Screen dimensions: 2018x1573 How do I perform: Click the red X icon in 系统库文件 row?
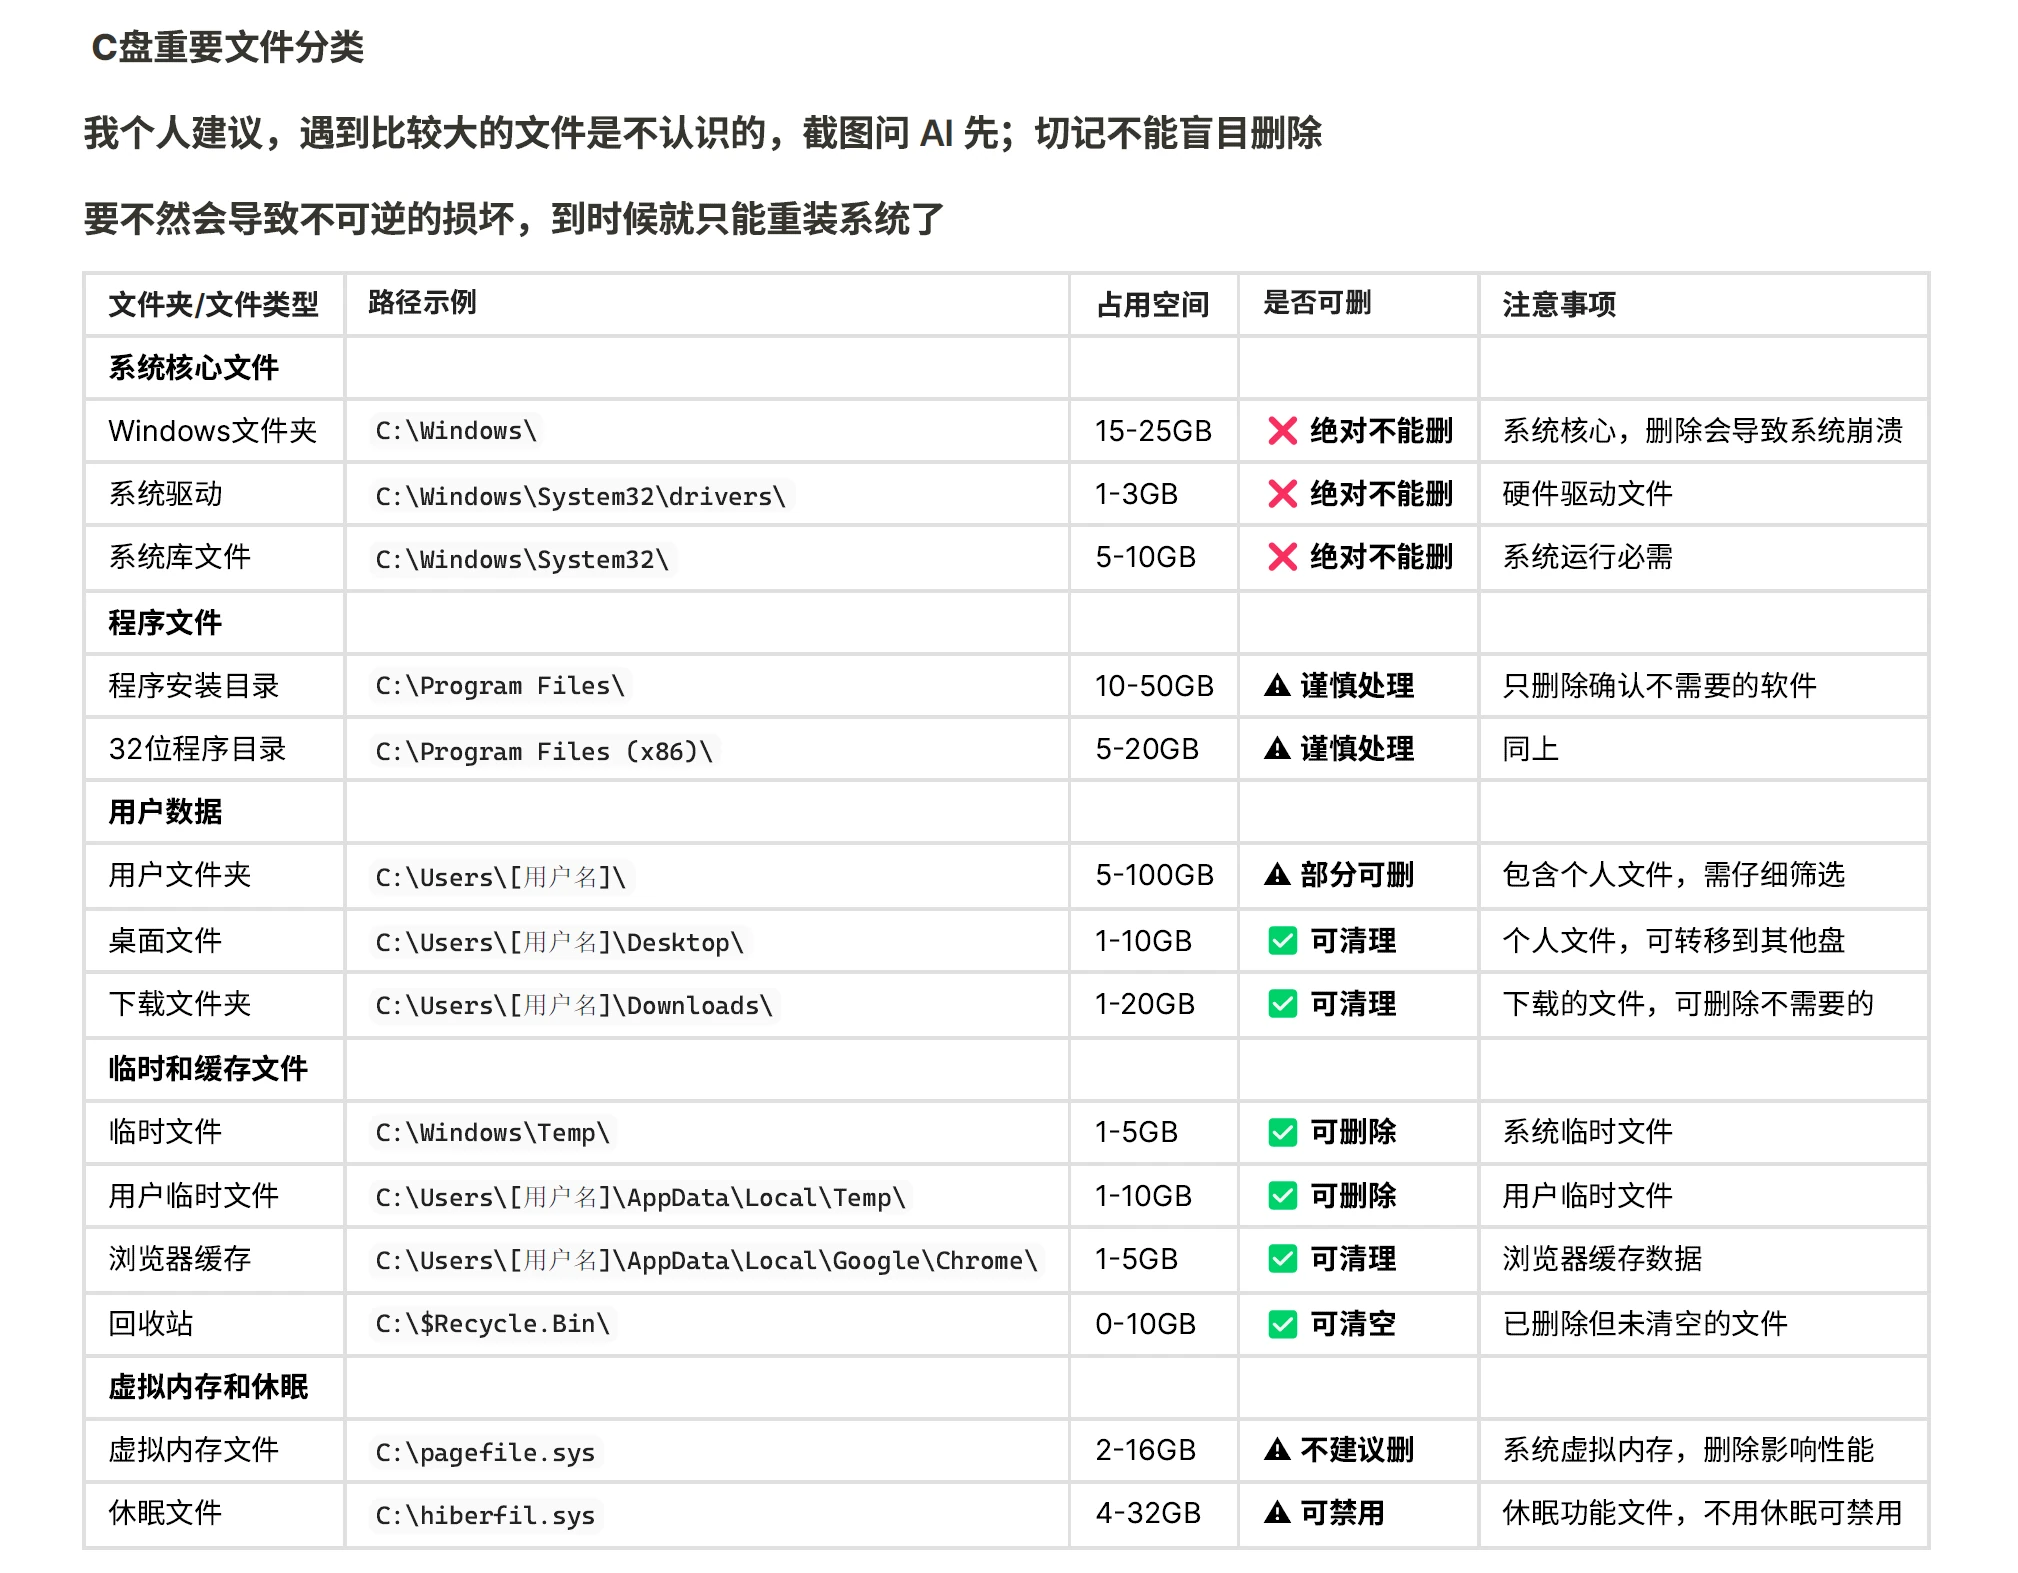[1282, 557]
